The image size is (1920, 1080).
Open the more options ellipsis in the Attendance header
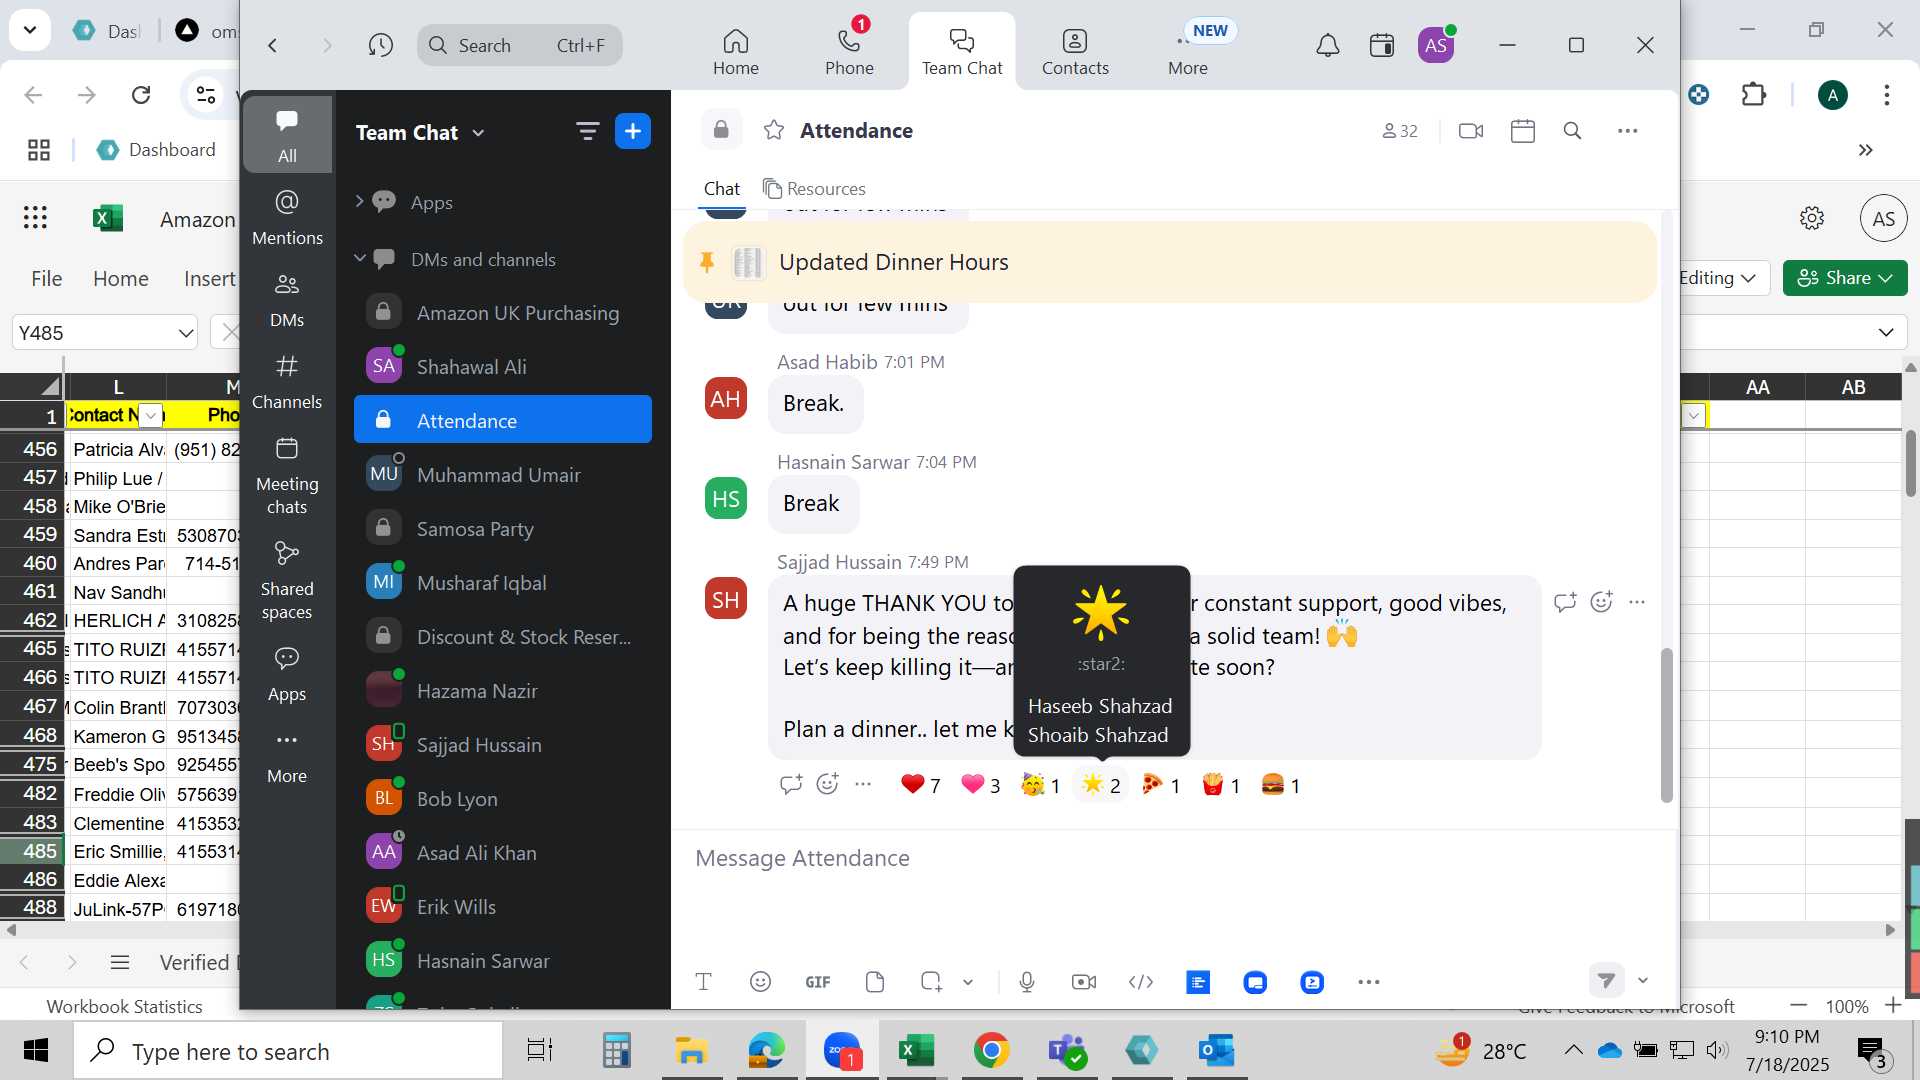(1628, 131)
